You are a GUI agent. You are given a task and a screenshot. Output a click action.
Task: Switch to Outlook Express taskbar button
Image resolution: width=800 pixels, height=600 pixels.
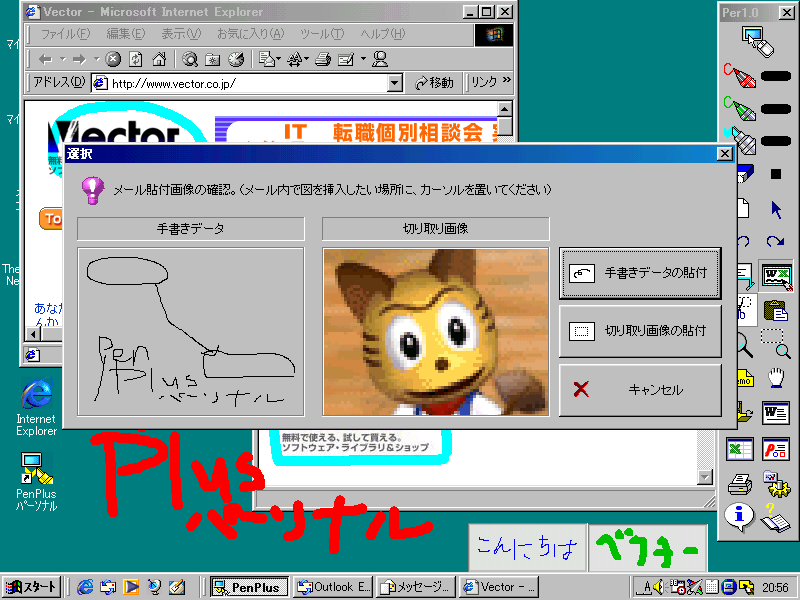click(x=334, y=587)
